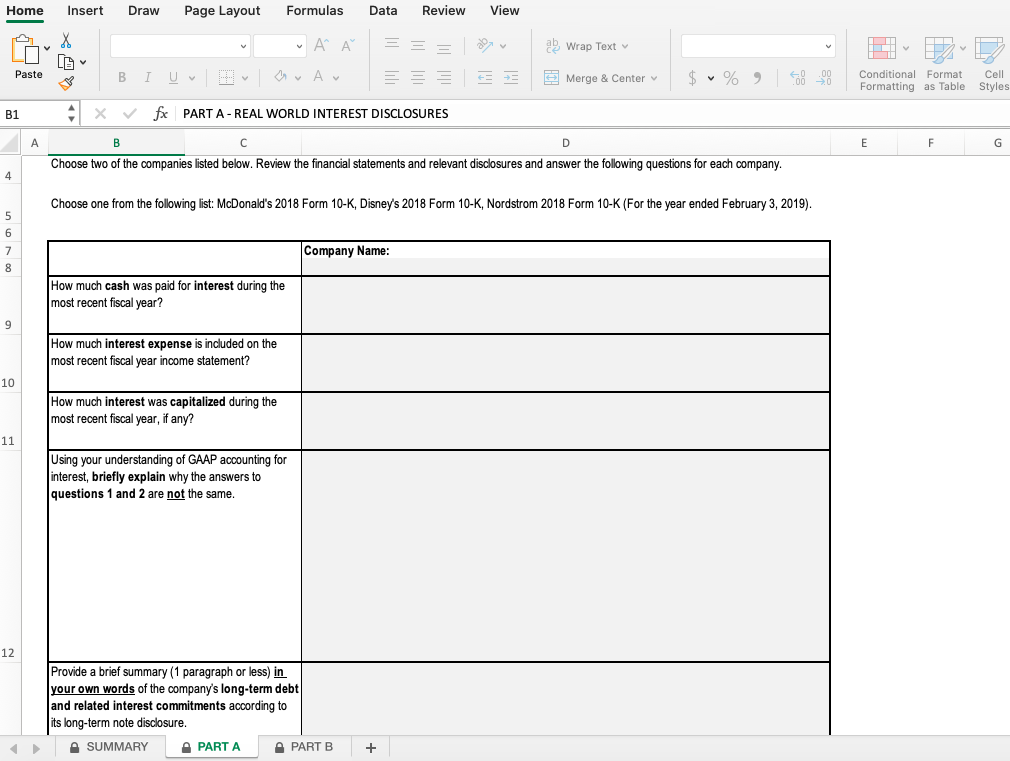Open the font name dropdown

(x=180, y=46)
